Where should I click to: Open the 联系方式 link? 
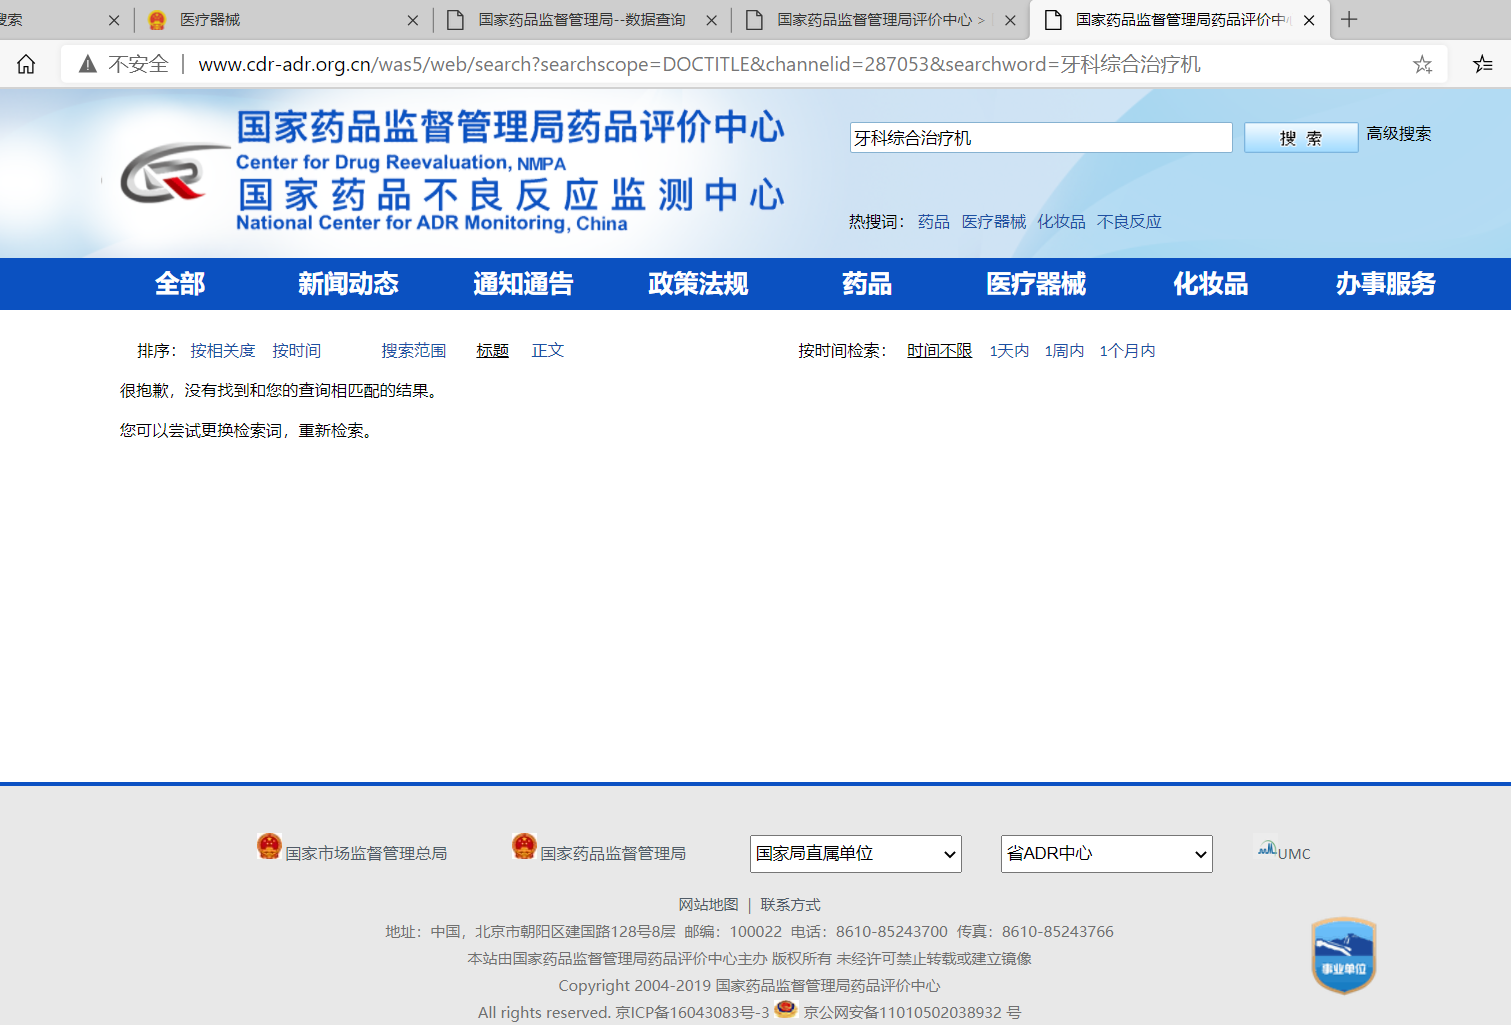[x=790, y=905]
